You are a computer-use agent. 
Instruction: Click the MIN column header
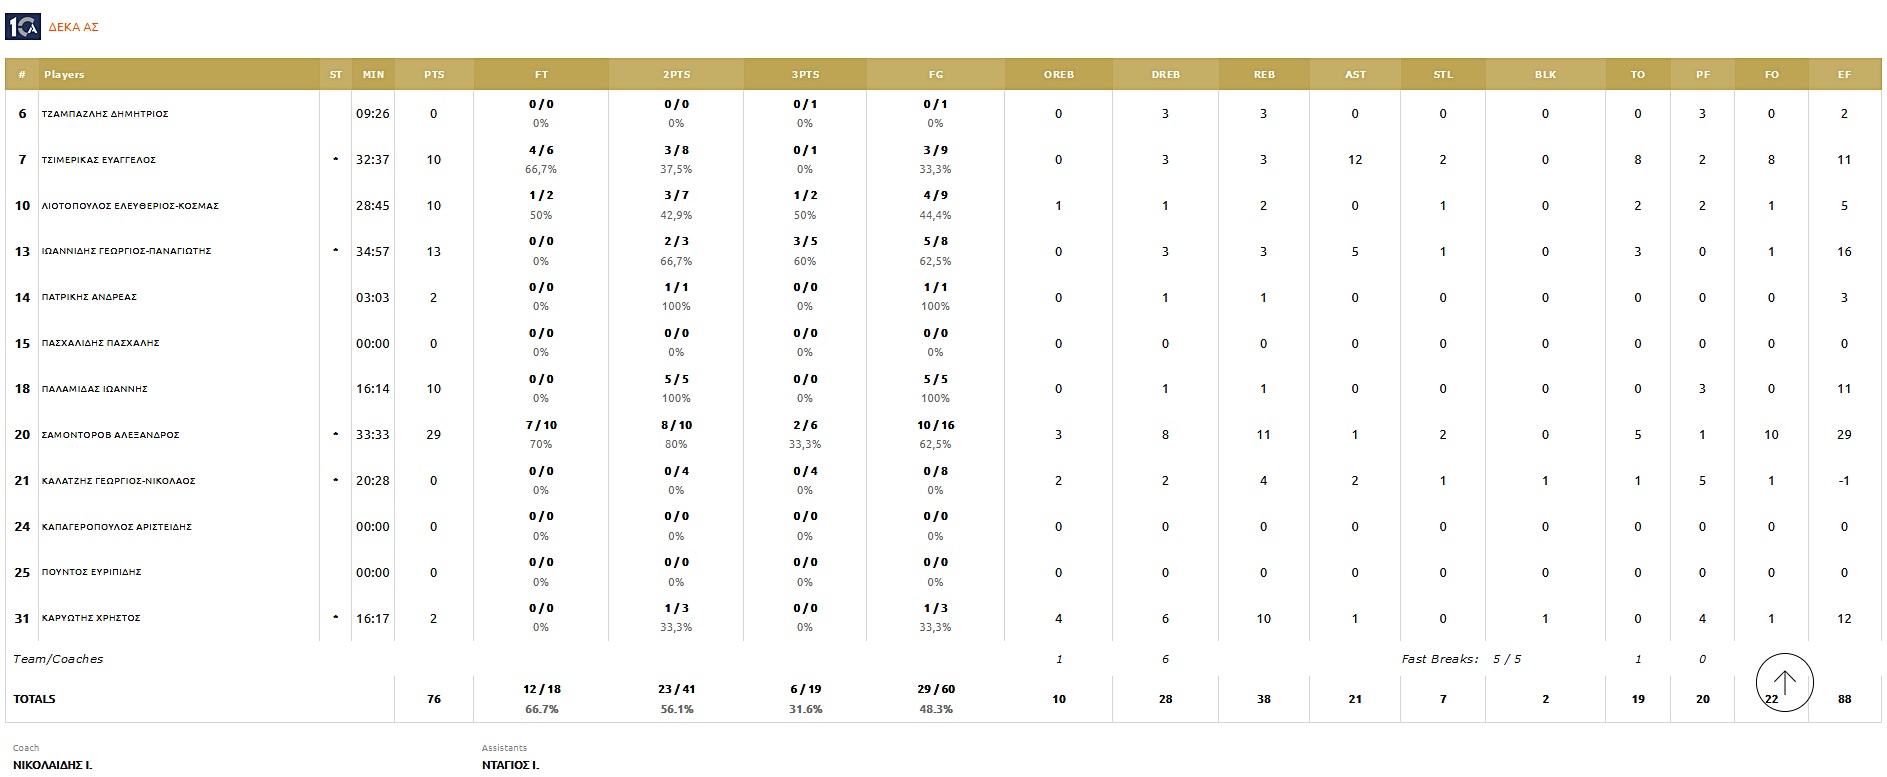pyautogui.click(x=373, y=75)
